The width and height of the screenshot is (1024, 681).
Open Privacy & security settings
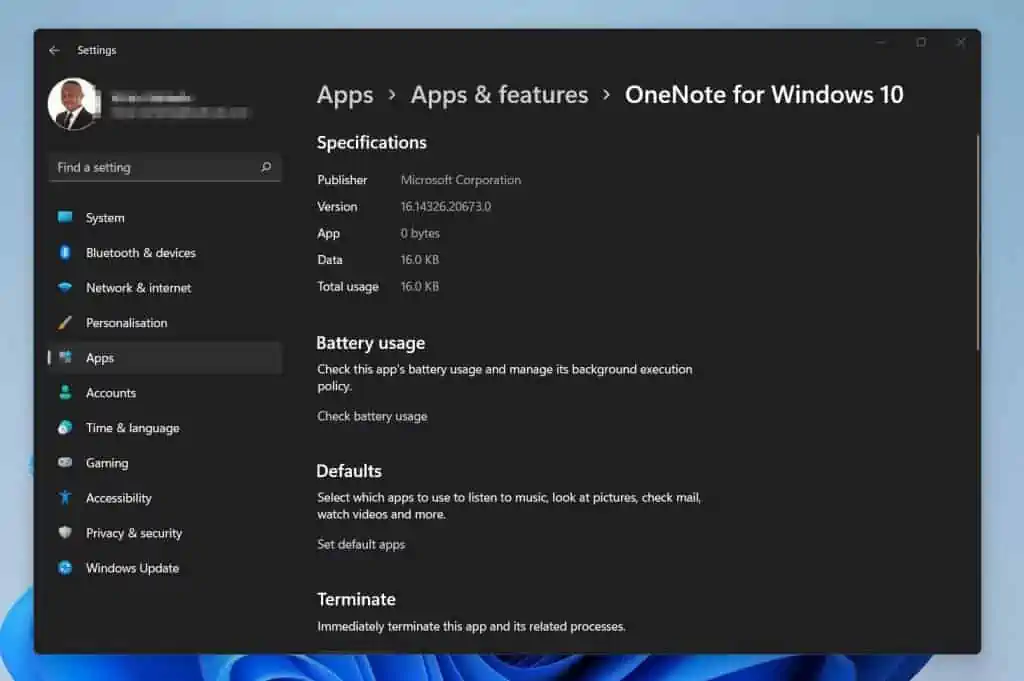(x=133, y=532)
